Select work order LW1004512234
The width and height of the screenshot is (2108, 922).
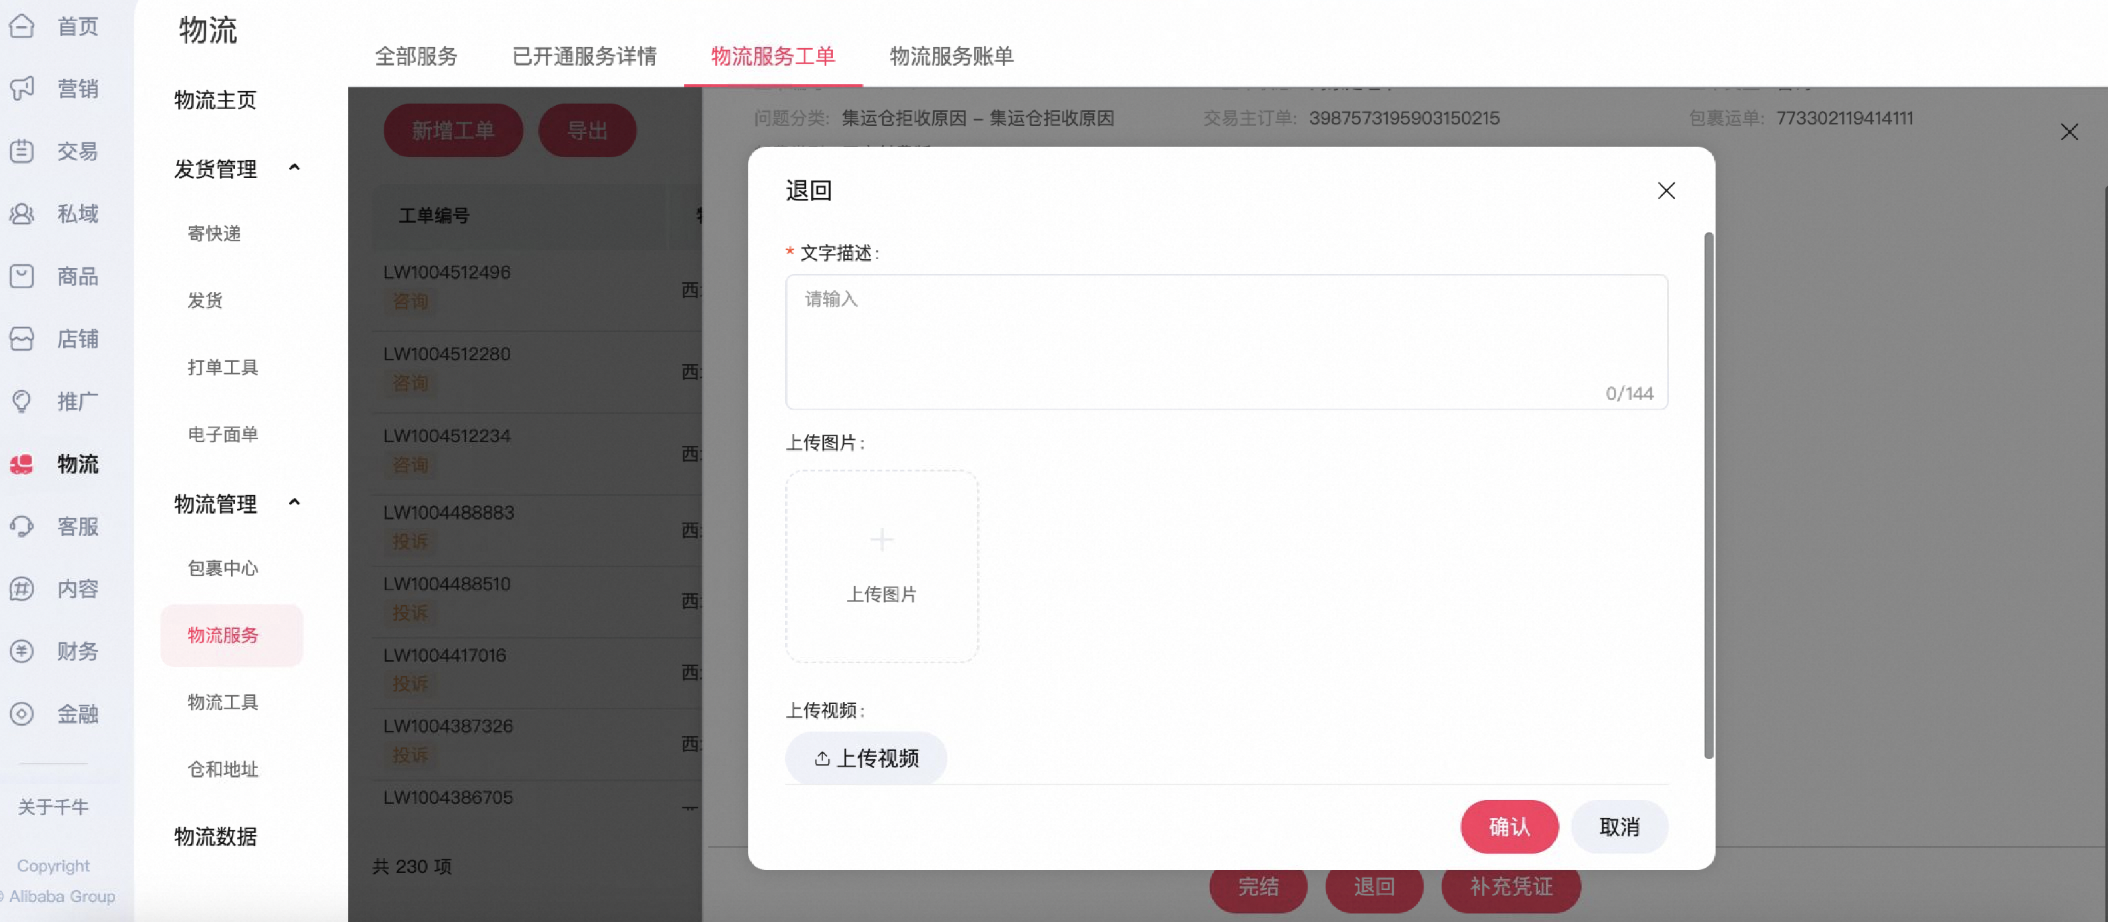pyautogui.click(x=447, y=437)
